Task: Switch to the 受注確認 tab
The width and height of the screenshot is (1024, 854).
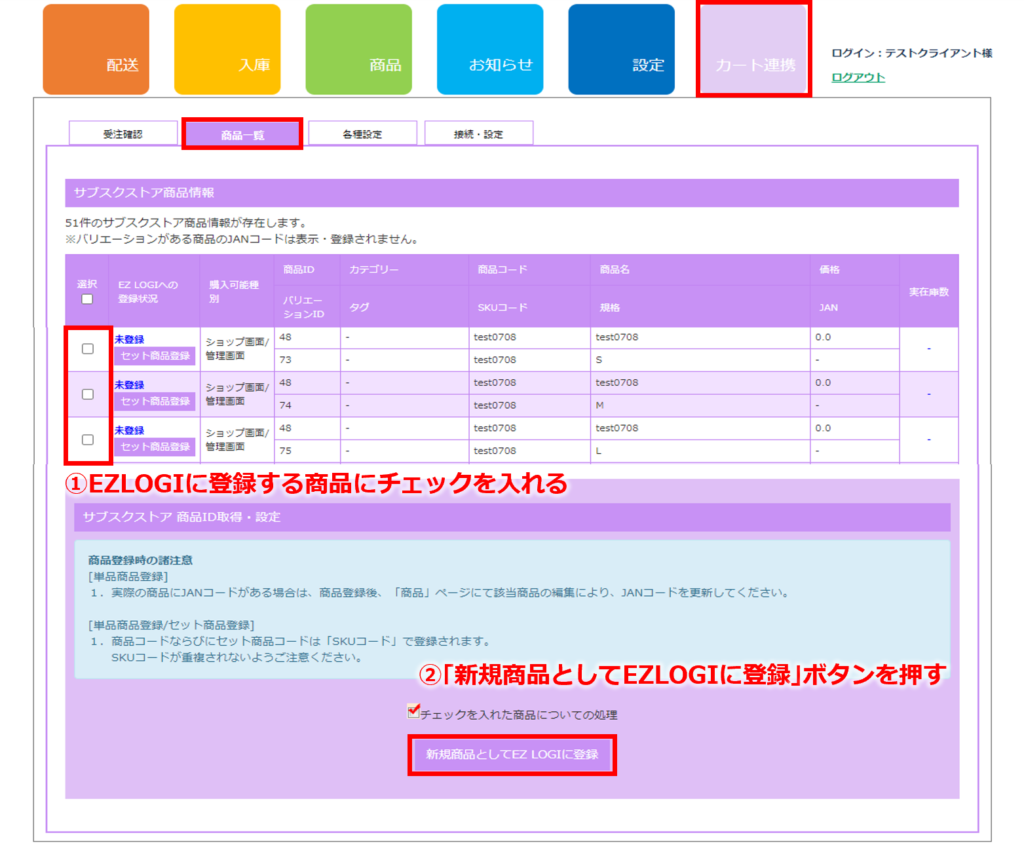Action: (x=123, y=134)
